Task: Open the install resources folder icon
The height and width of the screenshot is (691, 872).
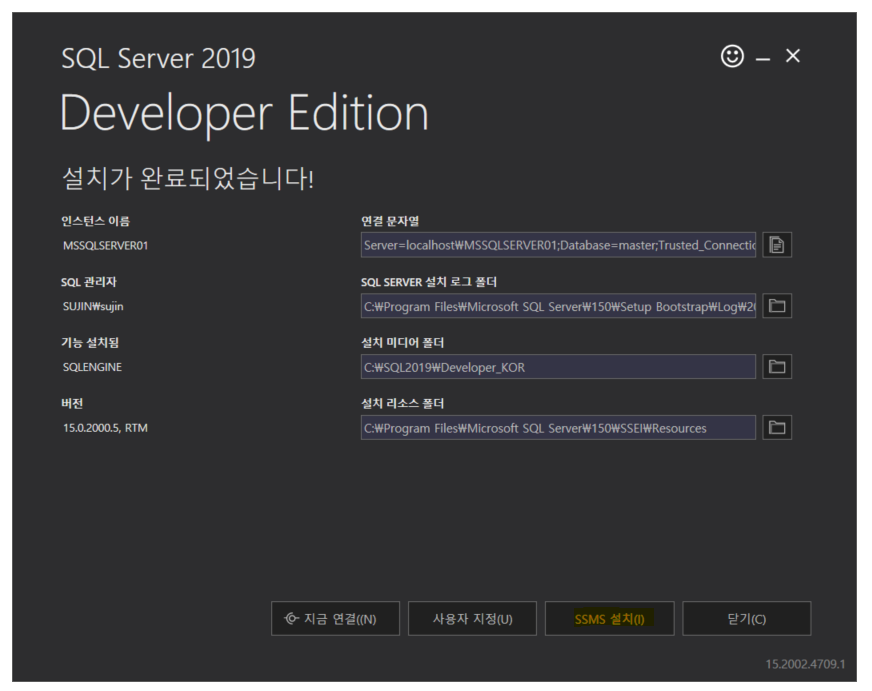Action: (777, 427)
